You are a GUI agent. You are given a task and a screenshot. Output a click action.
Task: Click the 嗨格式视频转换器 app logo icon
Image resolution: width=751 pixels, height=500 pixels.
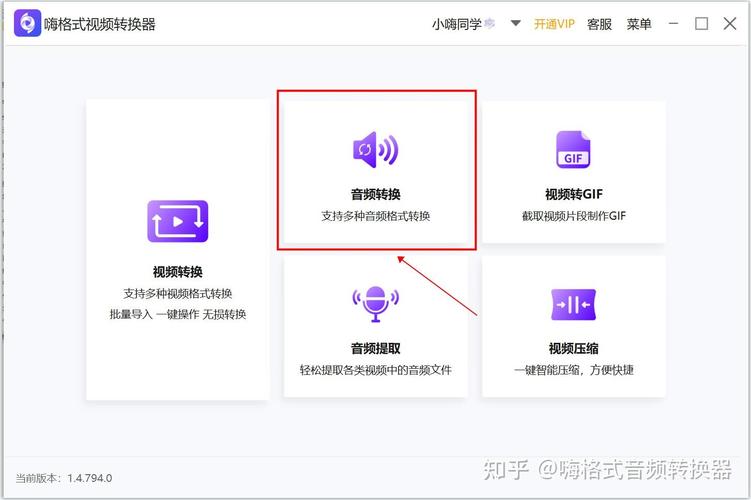click(x=27, y=23)
